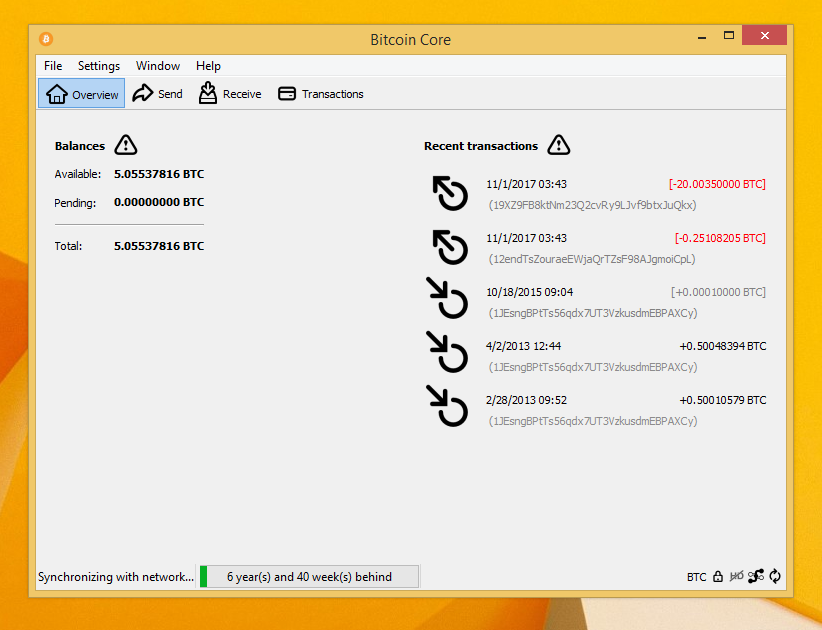Click address 19XZ9FB8ktNm23Q2cvRy9LJvf9btxJuQkx
The width and height of the screenshot is (822, 630).
[592, 205]
